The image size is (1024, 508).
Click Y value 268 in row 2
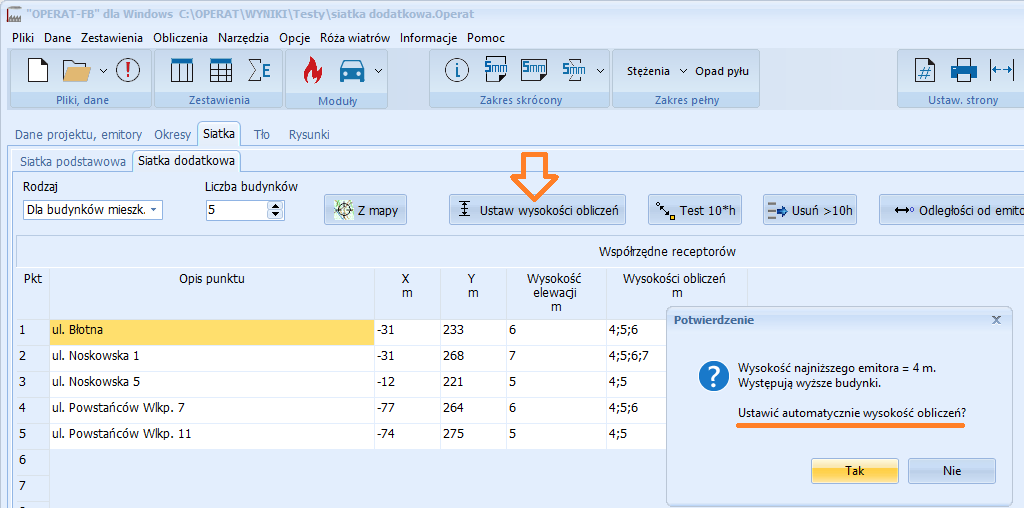click(473, 358)
